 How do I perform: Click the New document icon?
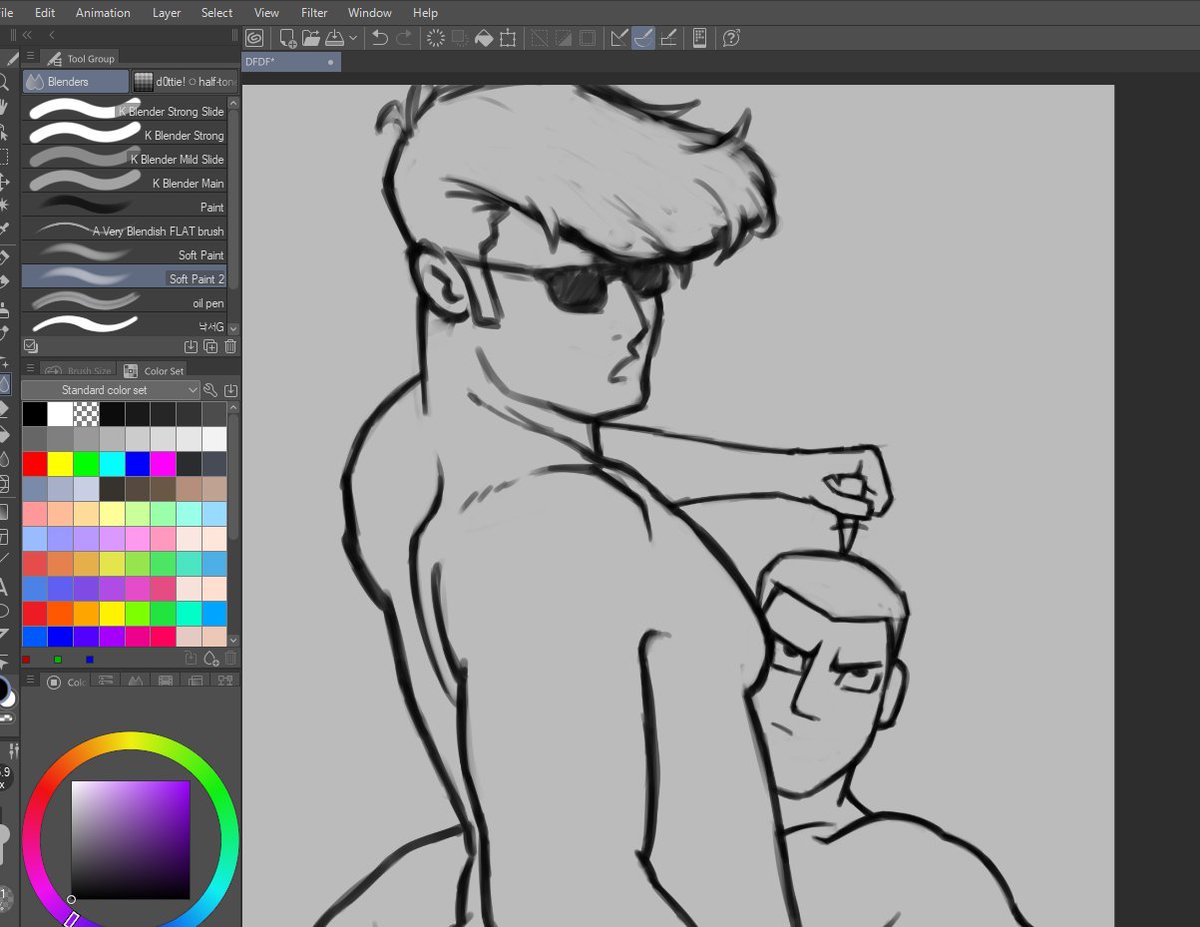[288, 38]
